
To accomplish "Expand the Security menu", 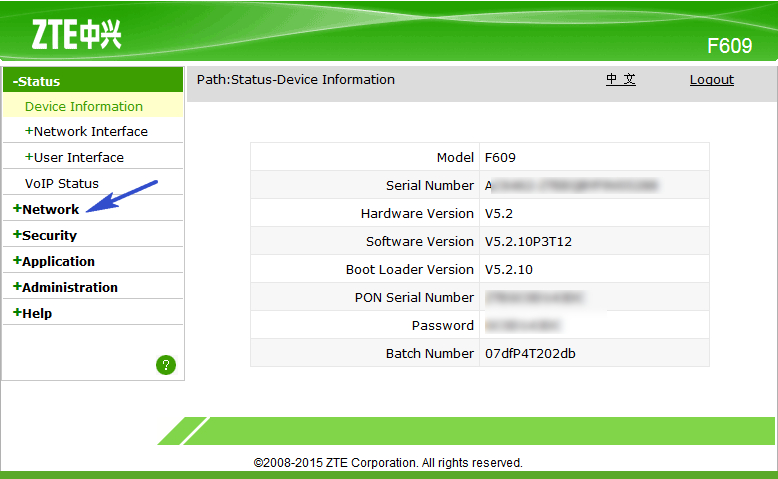I will click(x=45, y=235).
